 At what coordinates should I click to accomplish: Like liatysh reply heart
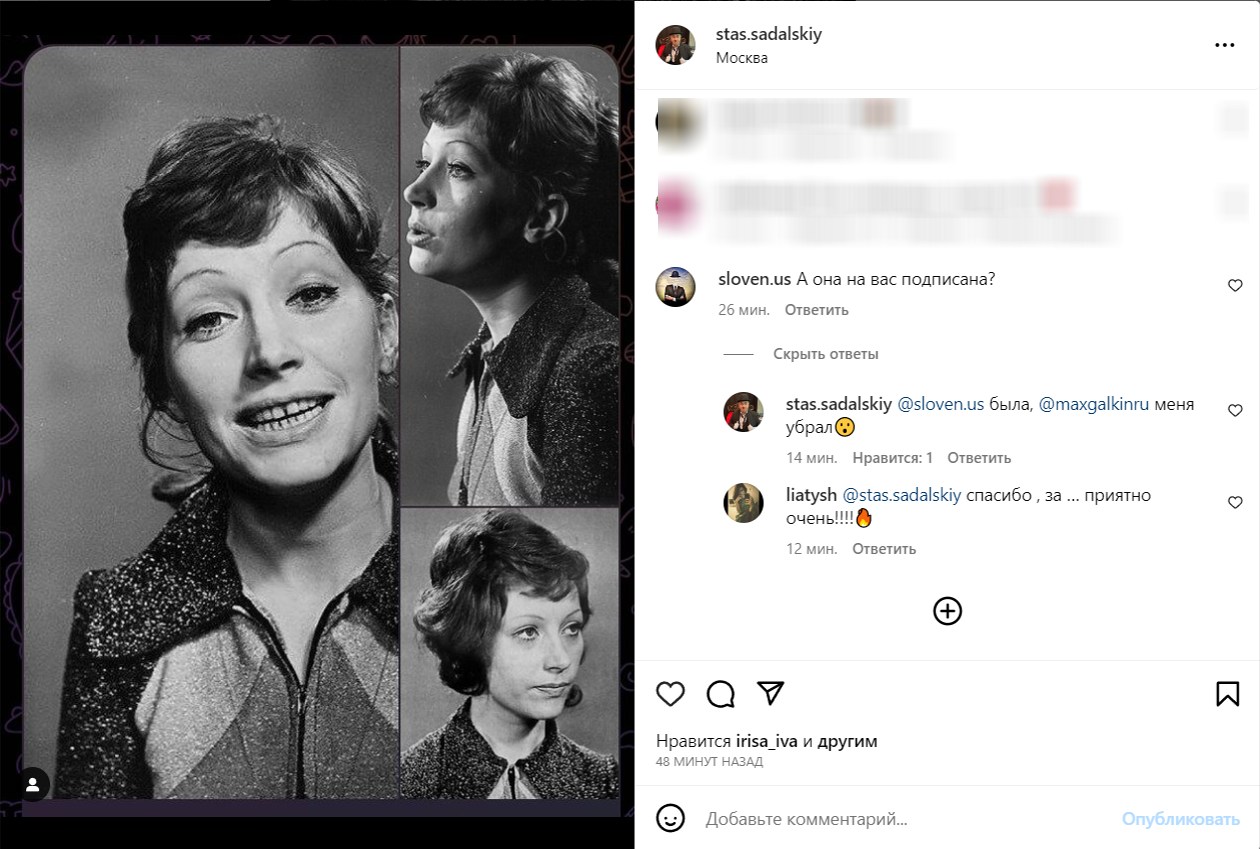pos(1235,503)
